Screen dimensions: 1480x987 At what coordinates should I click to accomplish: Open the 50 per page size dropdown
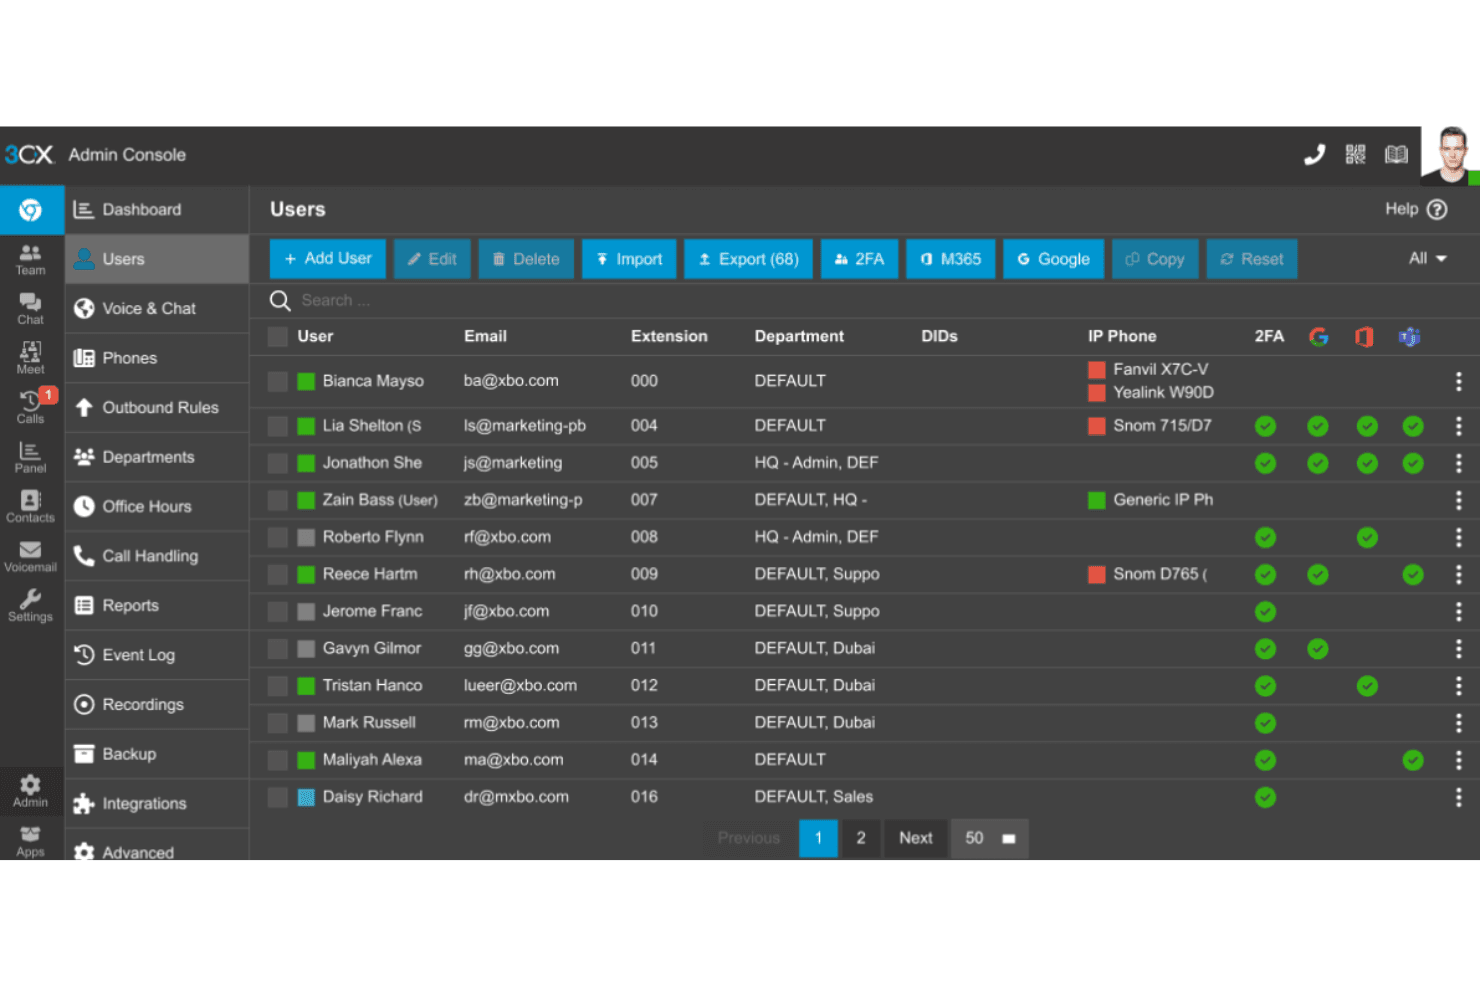(989, 838)
